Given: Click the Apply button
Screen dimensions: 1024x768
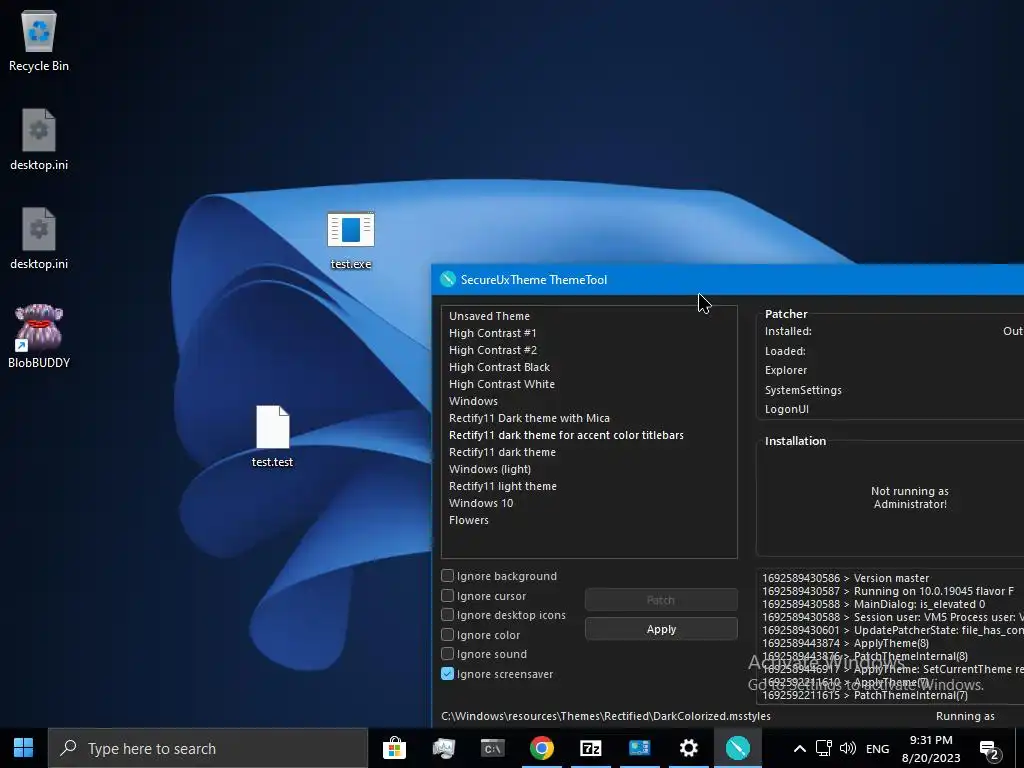Looking at the screenshot, I should pos(661,629).
